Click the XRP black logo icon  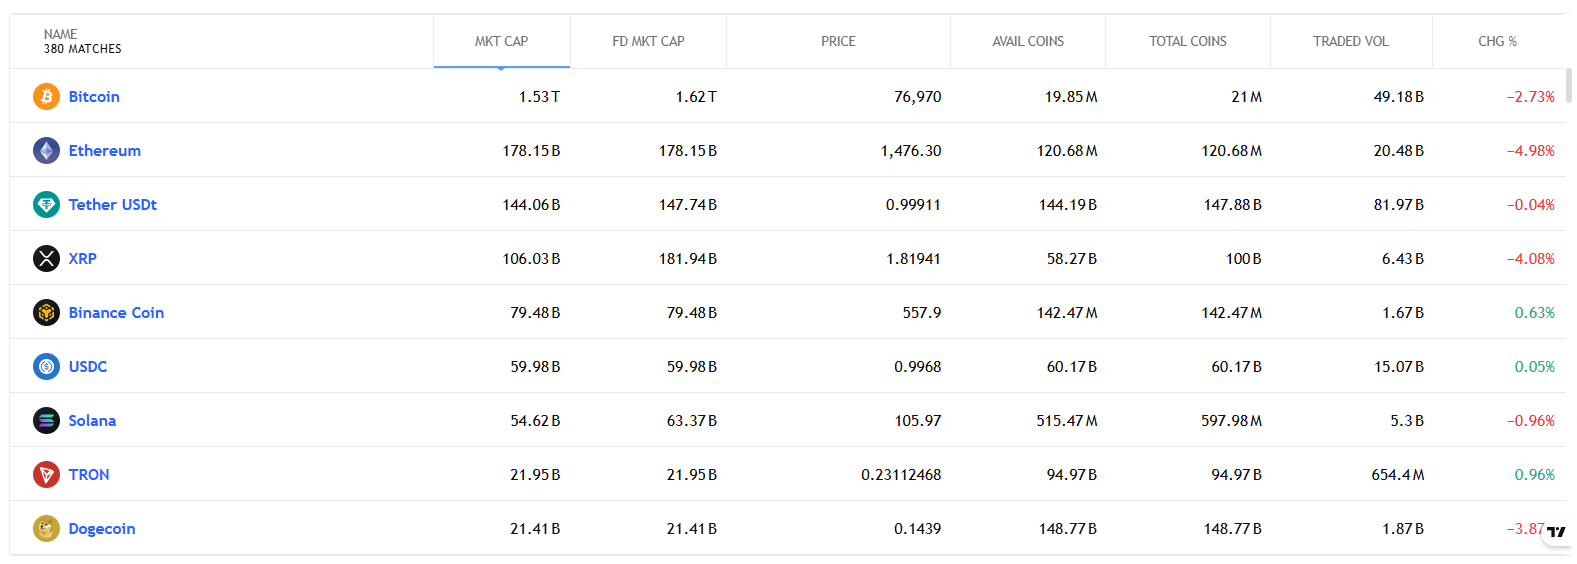(46, 259)
